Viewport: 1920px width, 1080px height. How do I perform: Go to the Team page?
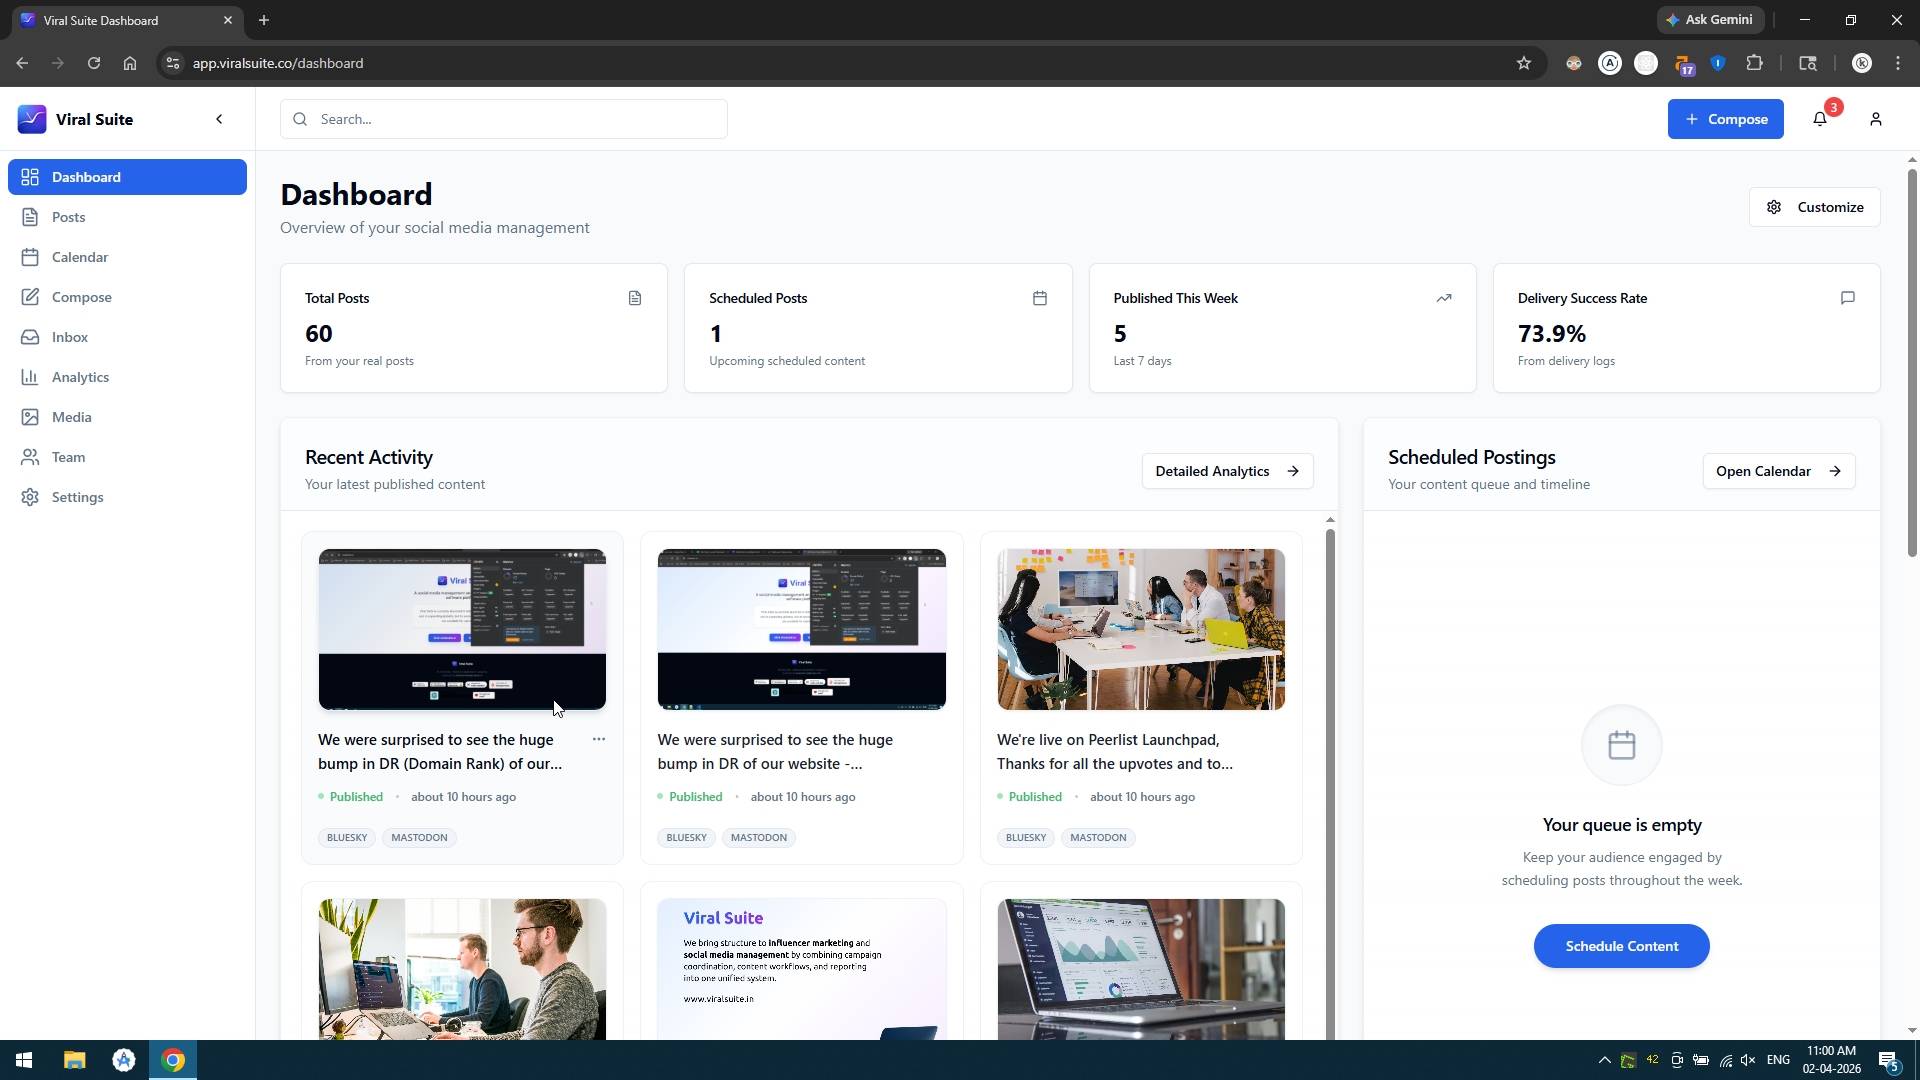point(127,457)
